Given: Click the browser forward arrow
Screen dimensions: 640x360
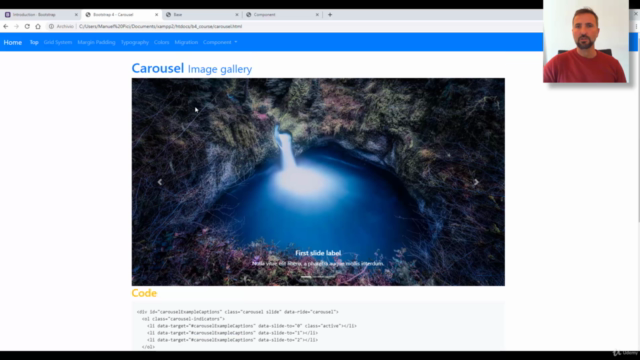Looking at the screenshot, I should tap(16, 26).
